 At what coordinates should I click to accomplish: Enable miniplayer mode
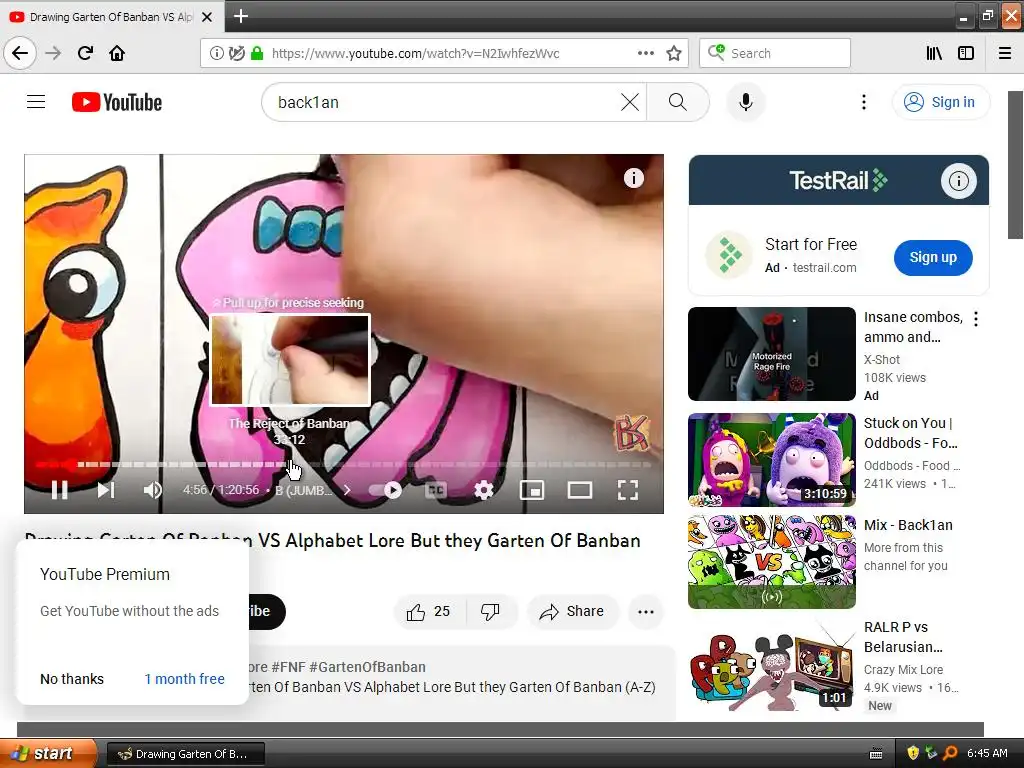(532, 490)
